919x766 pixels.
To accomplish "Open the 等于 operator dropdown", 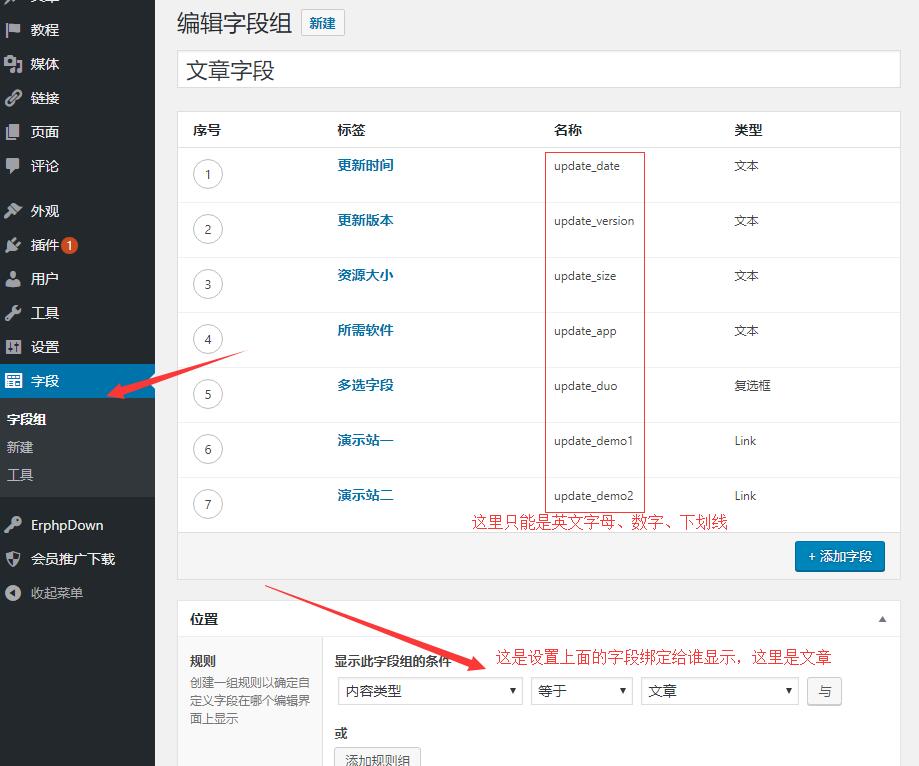I will pyautogui.click(x=582, y=691).
